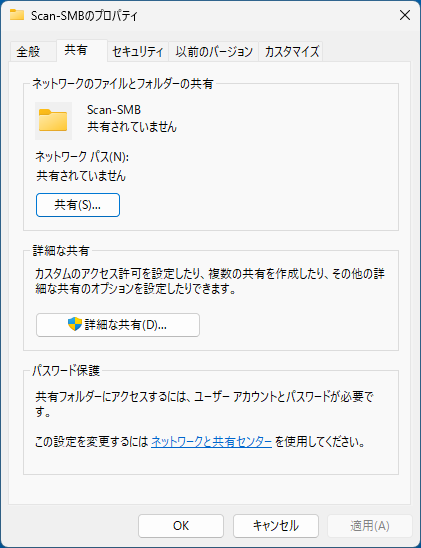Click the ネットワーク パス(N) label
The width and height of the screenshot is (421, 548).
click(82, 157)
